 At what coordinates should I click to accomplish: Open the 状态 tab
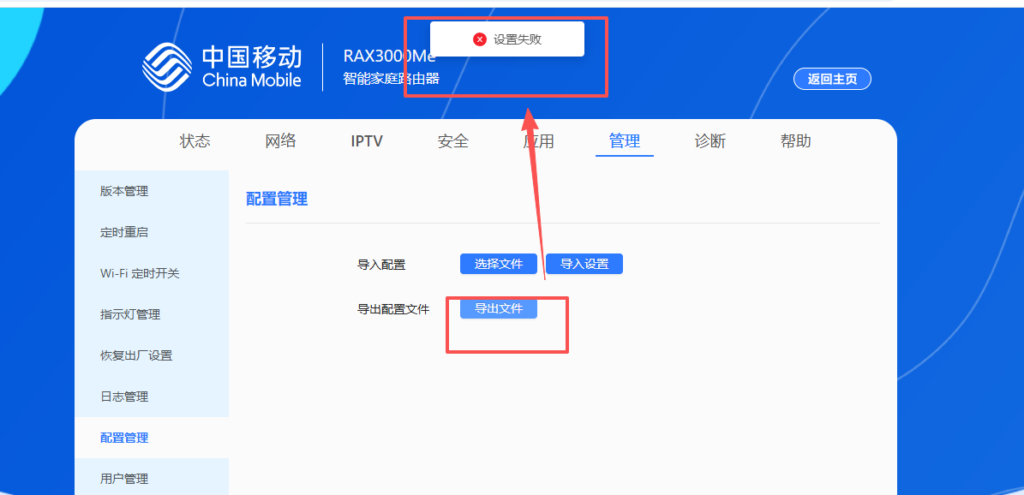point(195,141)
